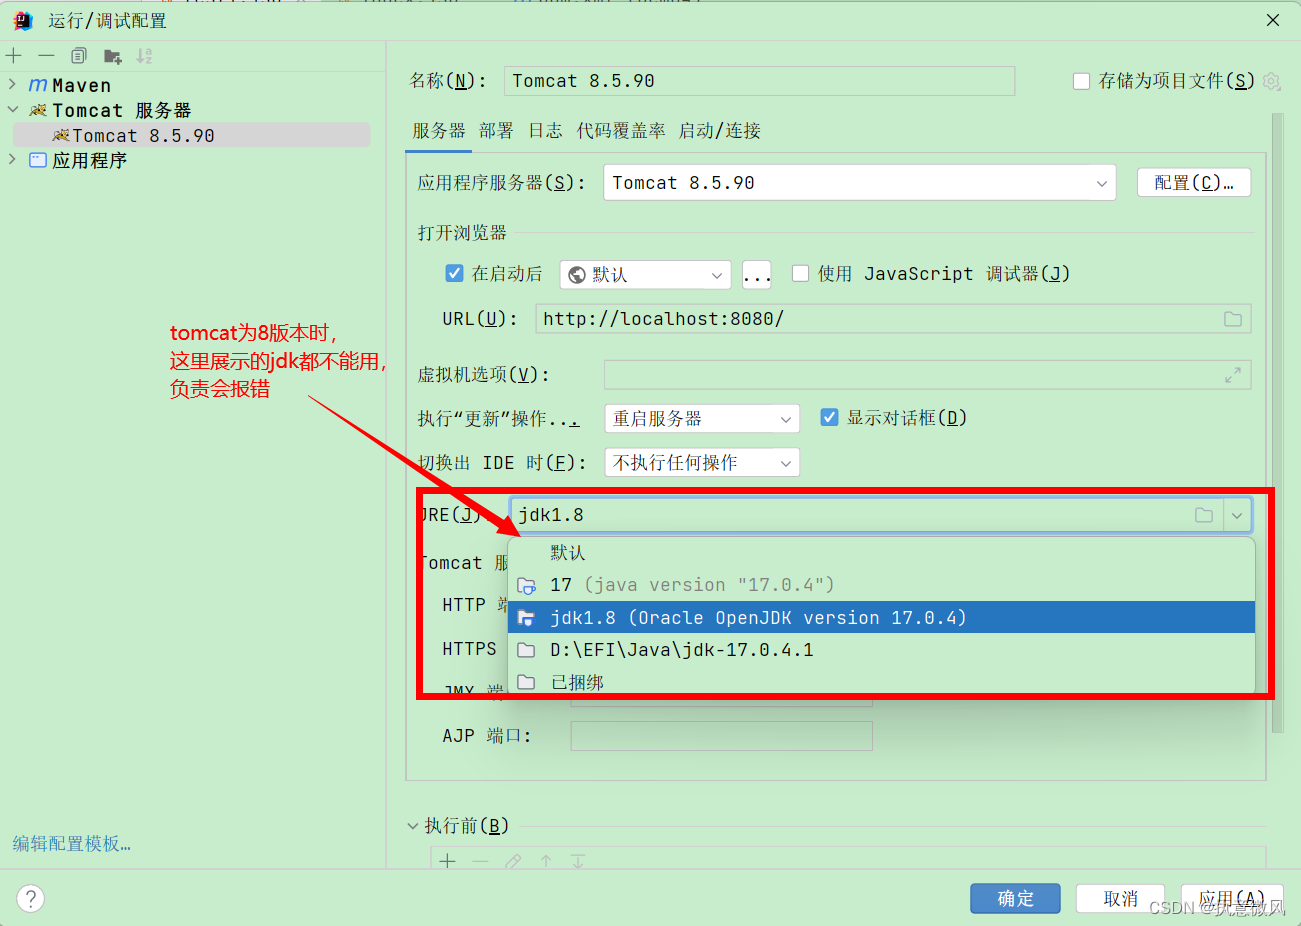This screenshot has height=926, width=1301.
Task: Click the 配置(C) button
Action: coord(1193,182)
